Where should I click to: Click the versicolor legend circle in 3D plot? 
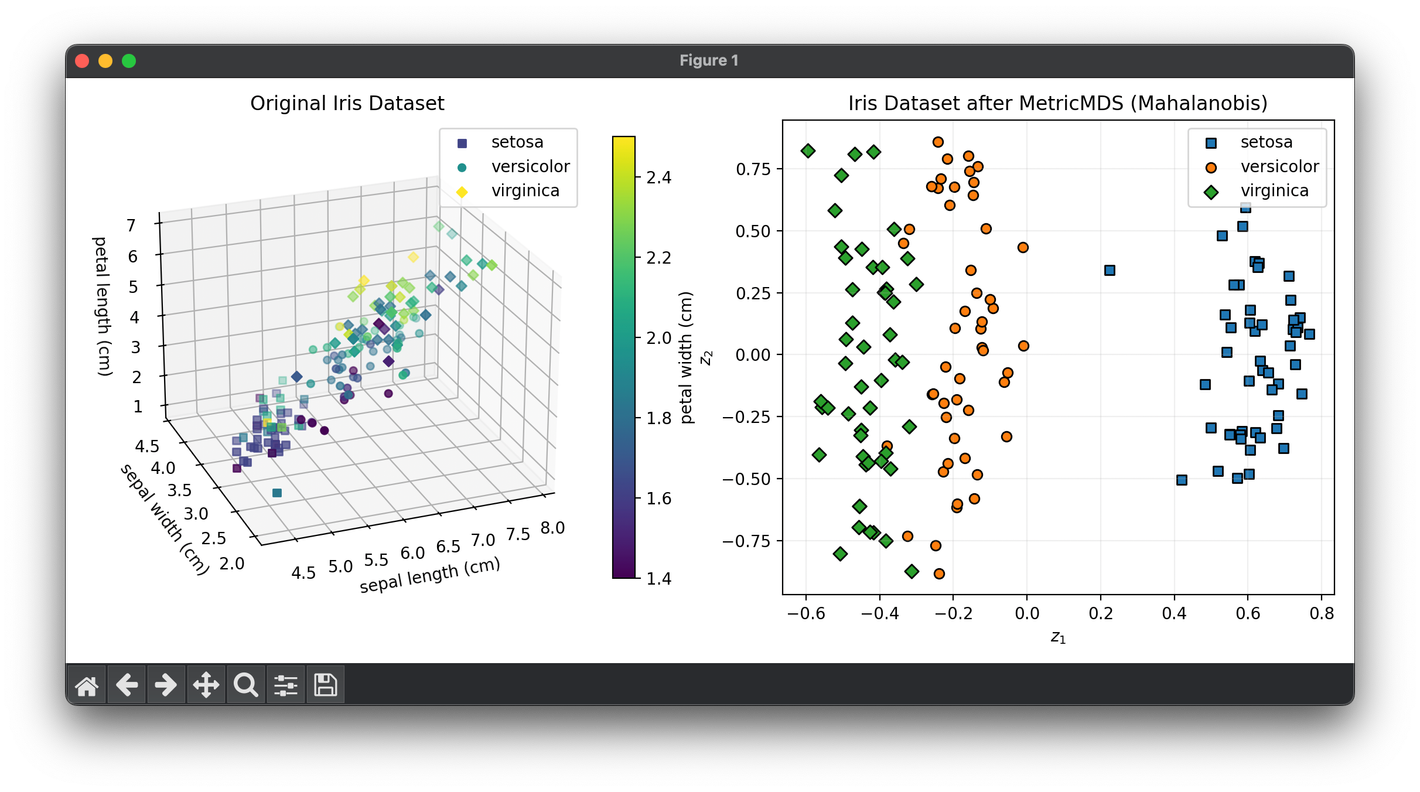point(461,166)
